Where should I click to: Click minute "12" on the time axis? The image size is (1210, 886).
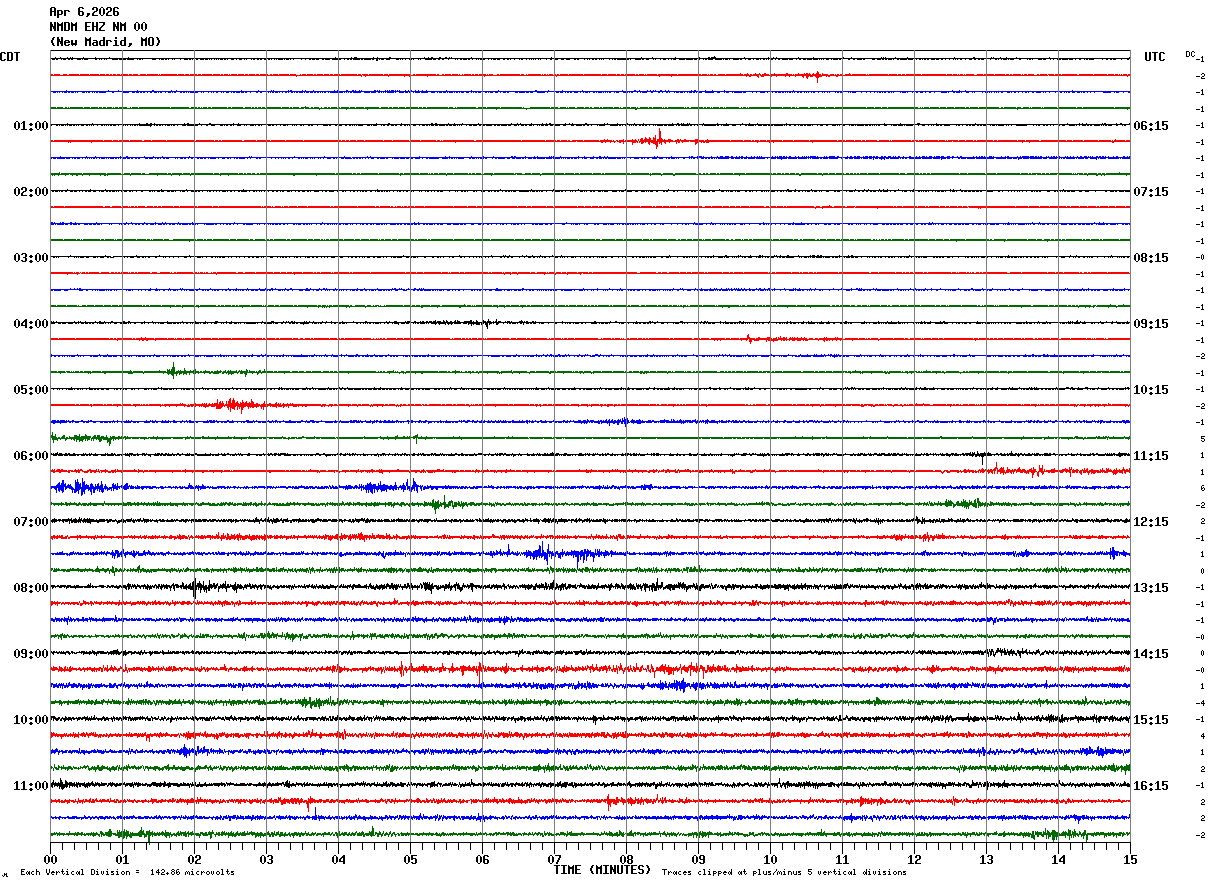point(914,859)
